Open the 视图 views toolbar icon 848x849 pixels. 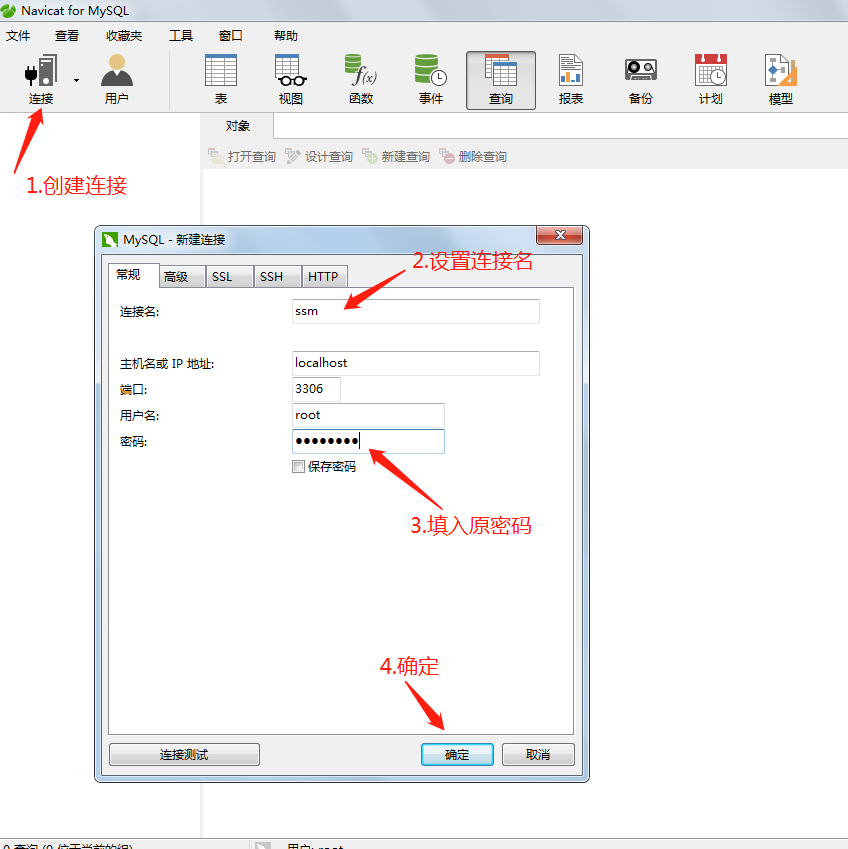point(291,79)
